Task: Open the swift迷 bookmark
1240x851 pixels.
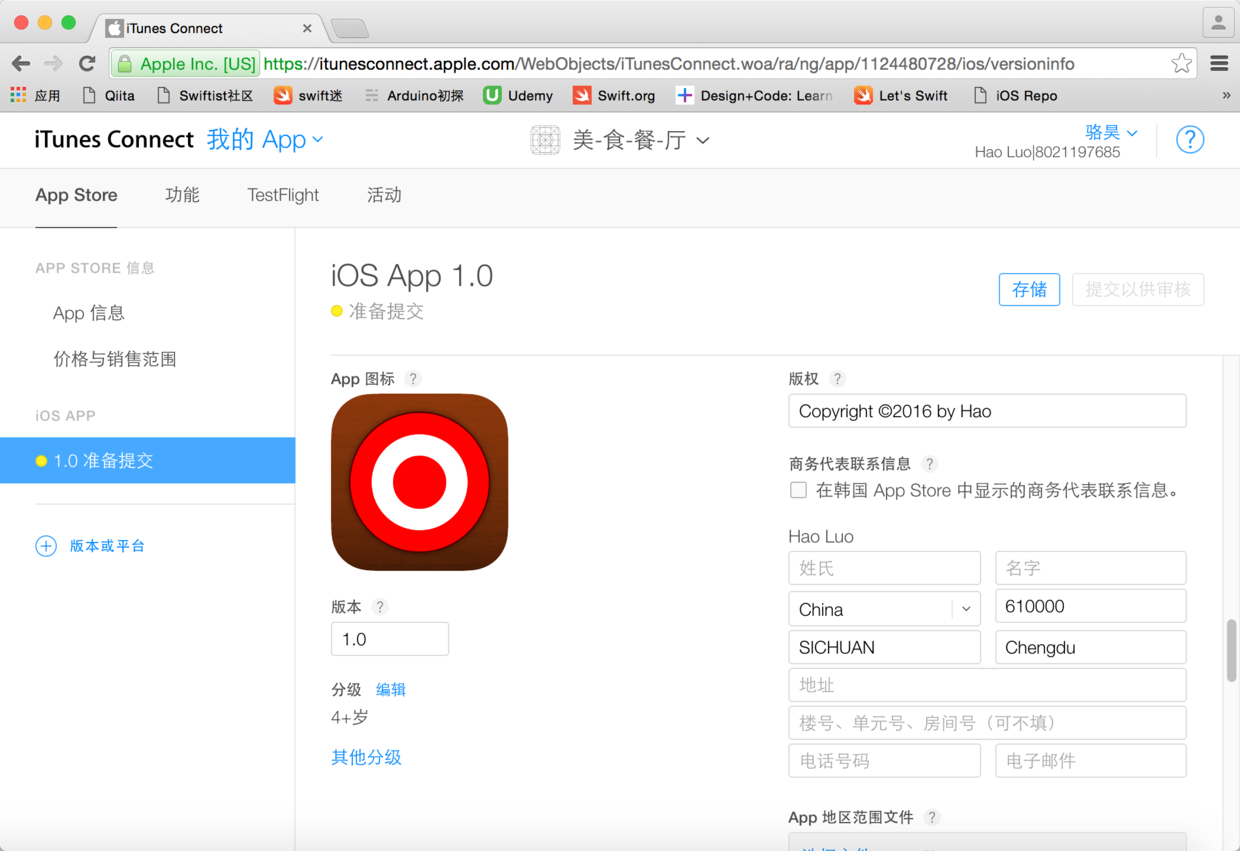Action: click(308, 96)
